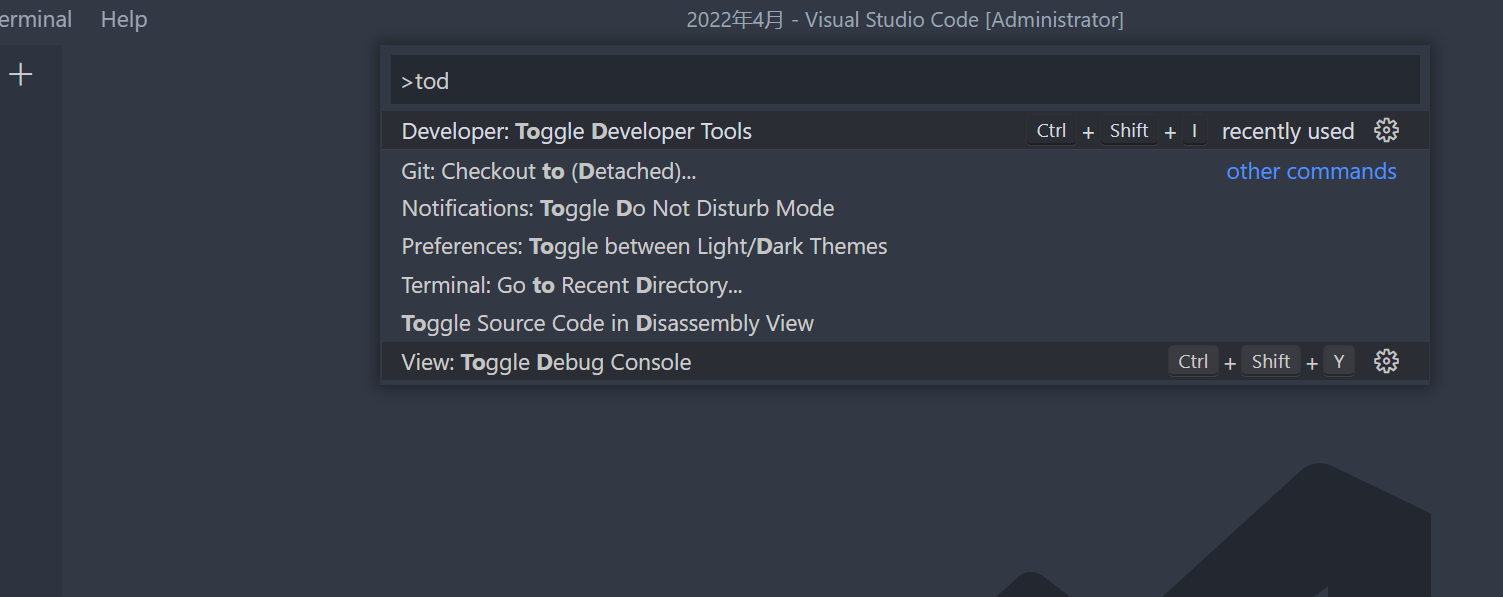Click the gear icon beside Toggle Developer Tools
Image resolution: width=1503 pixels, height=597 pixels.
coord(1386,130)
